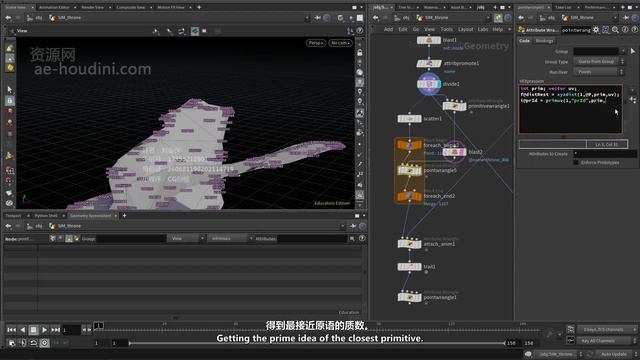This screenshot has width=640, height=360.
Task: Tick the Enforce Prototypes checkbox
Action: (576, 162)
